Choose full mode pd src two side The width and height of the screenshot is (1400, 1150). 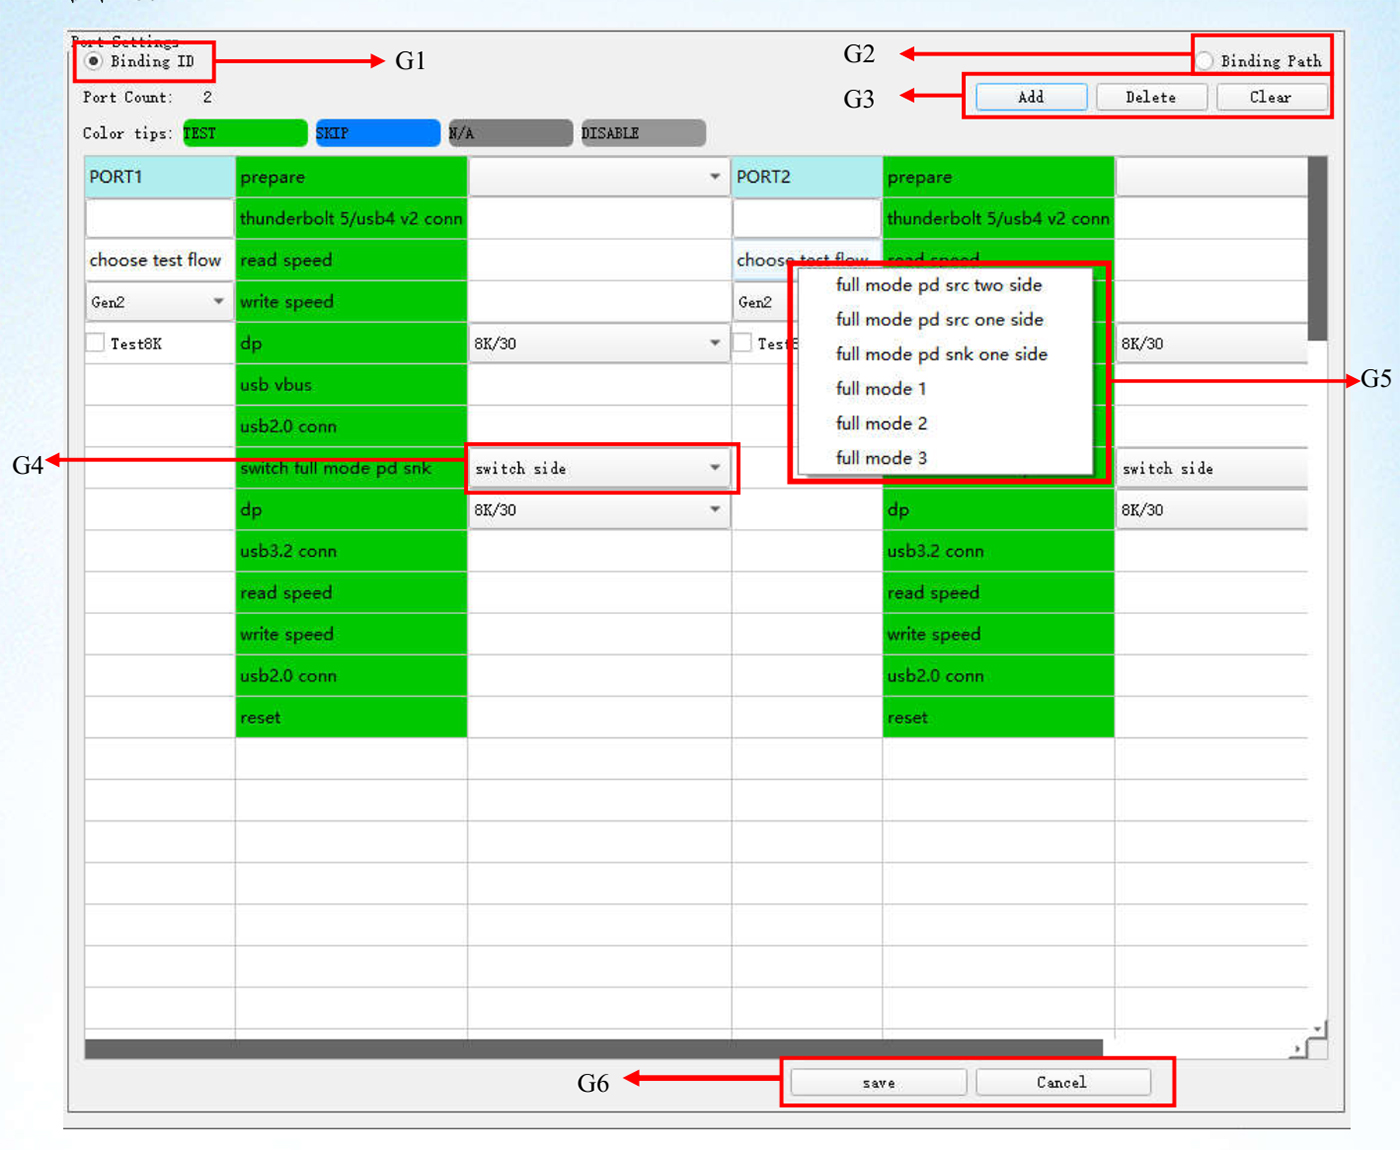(x=938, y=285)
